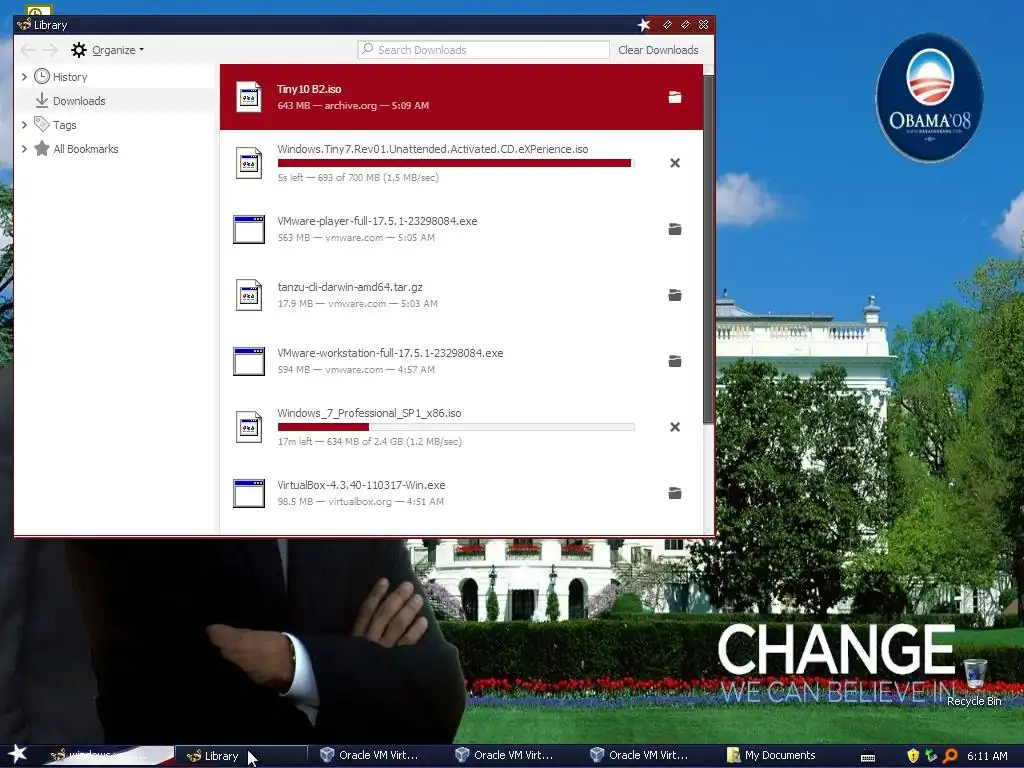Open containing folder for tanzu-cli-darwin-amd64.tar.gz

pos(675,295)
